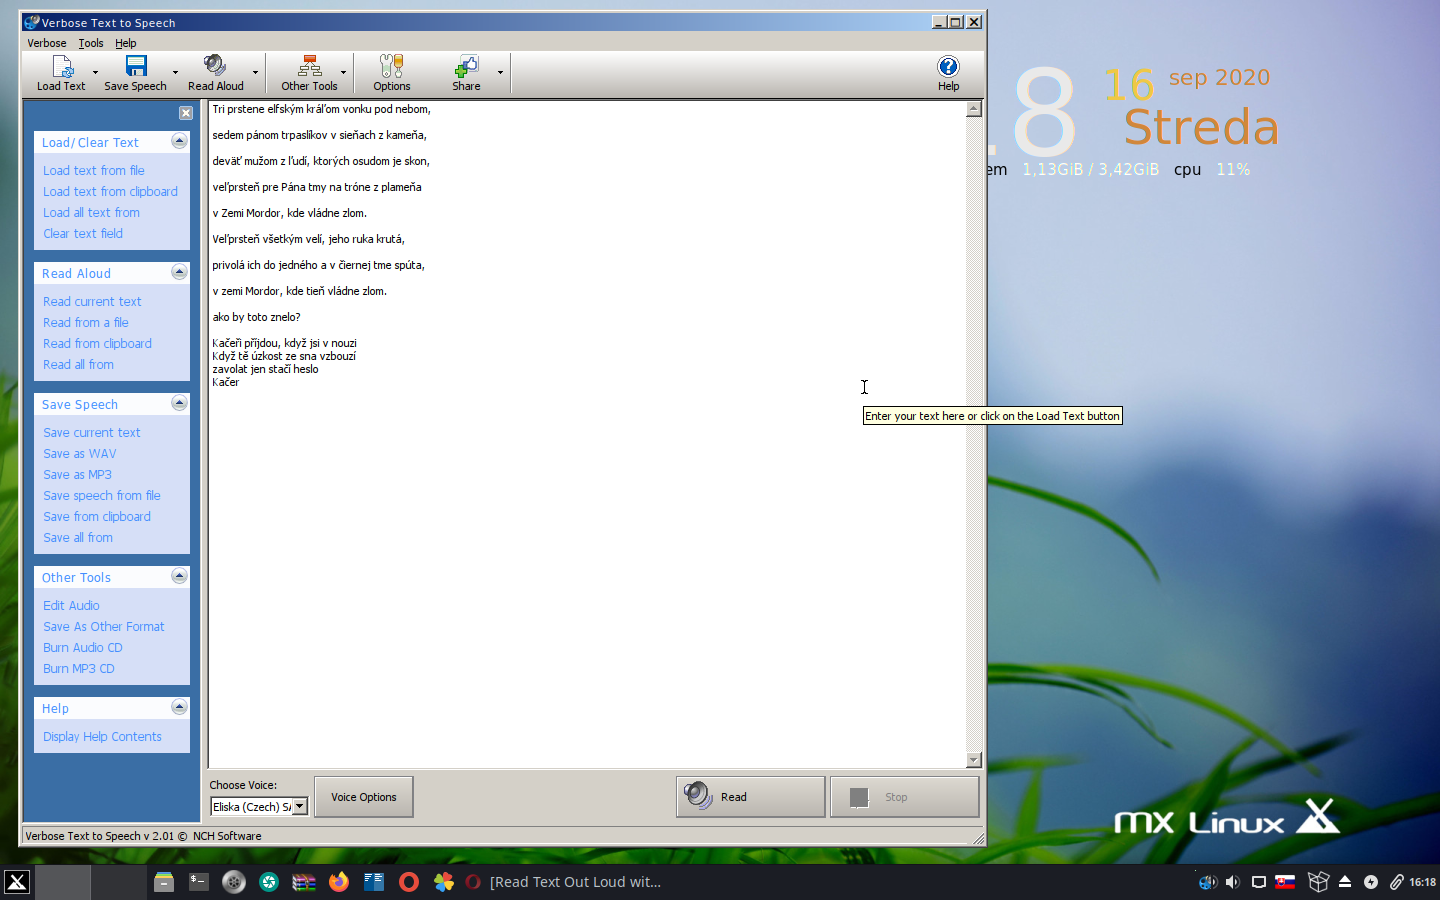Click Burn MP3 CD link
The image size is (1440, 900).
78,669
